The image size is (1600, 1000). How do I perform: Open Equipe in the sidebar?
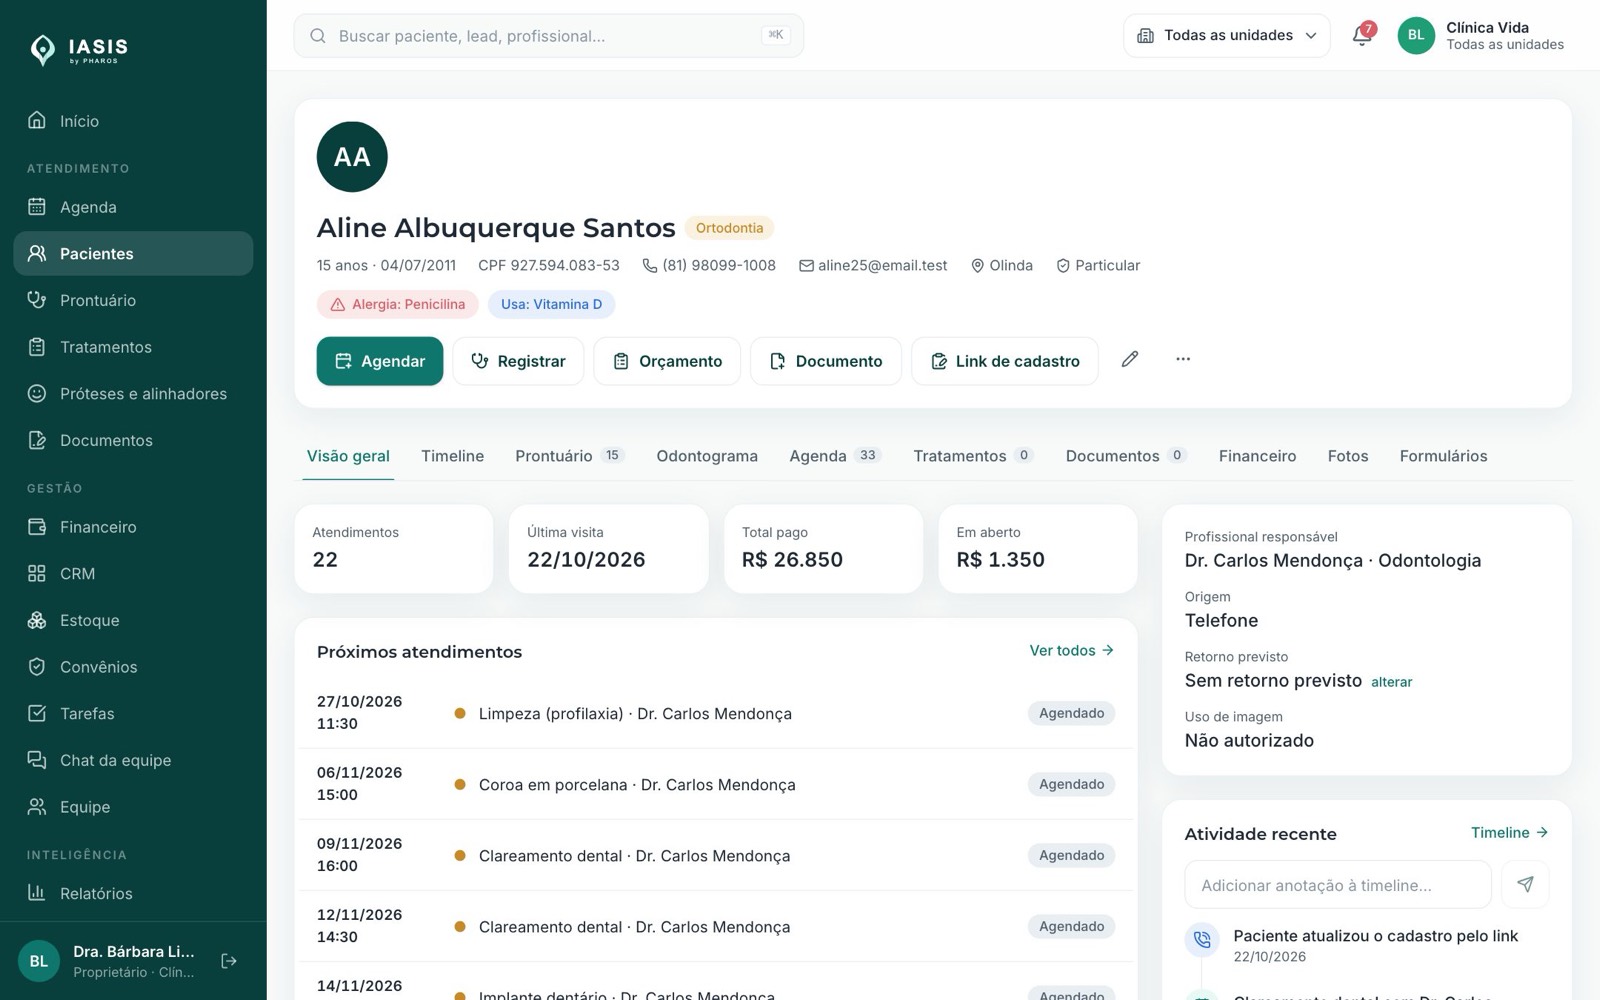coord(133,807)
